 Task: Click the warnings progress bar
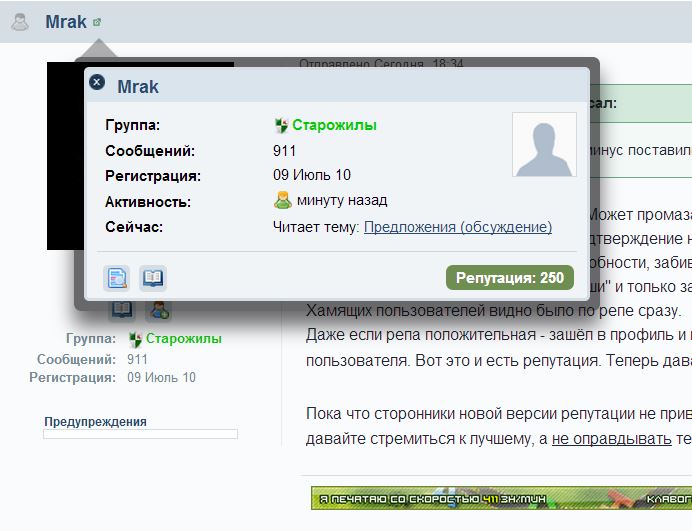(x=140, y=434)
